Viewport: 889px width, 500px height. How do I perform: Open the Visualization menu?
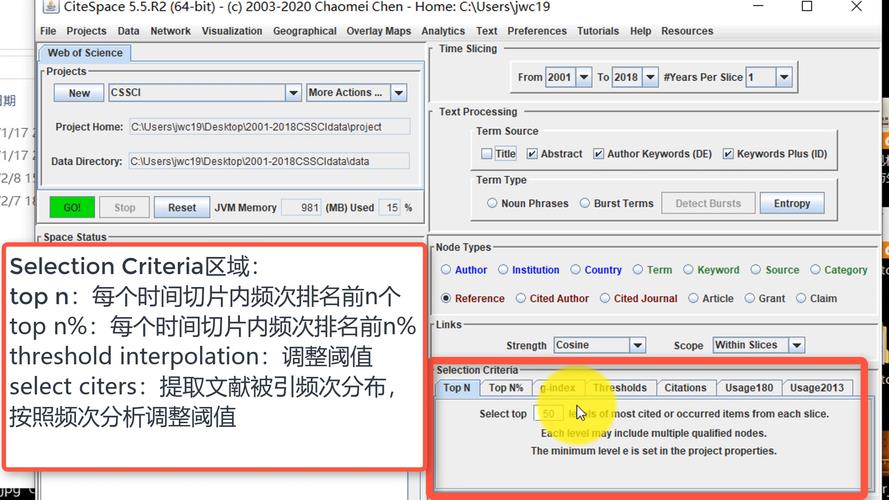[232, 31]
